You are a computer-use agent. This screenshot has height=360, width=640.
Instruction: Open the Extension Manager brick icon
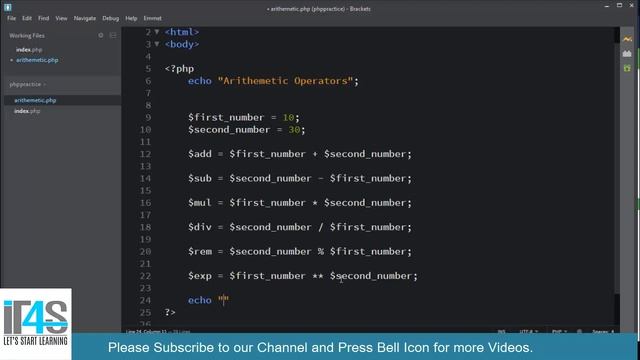pyautogui.click(x=627, y=53)
